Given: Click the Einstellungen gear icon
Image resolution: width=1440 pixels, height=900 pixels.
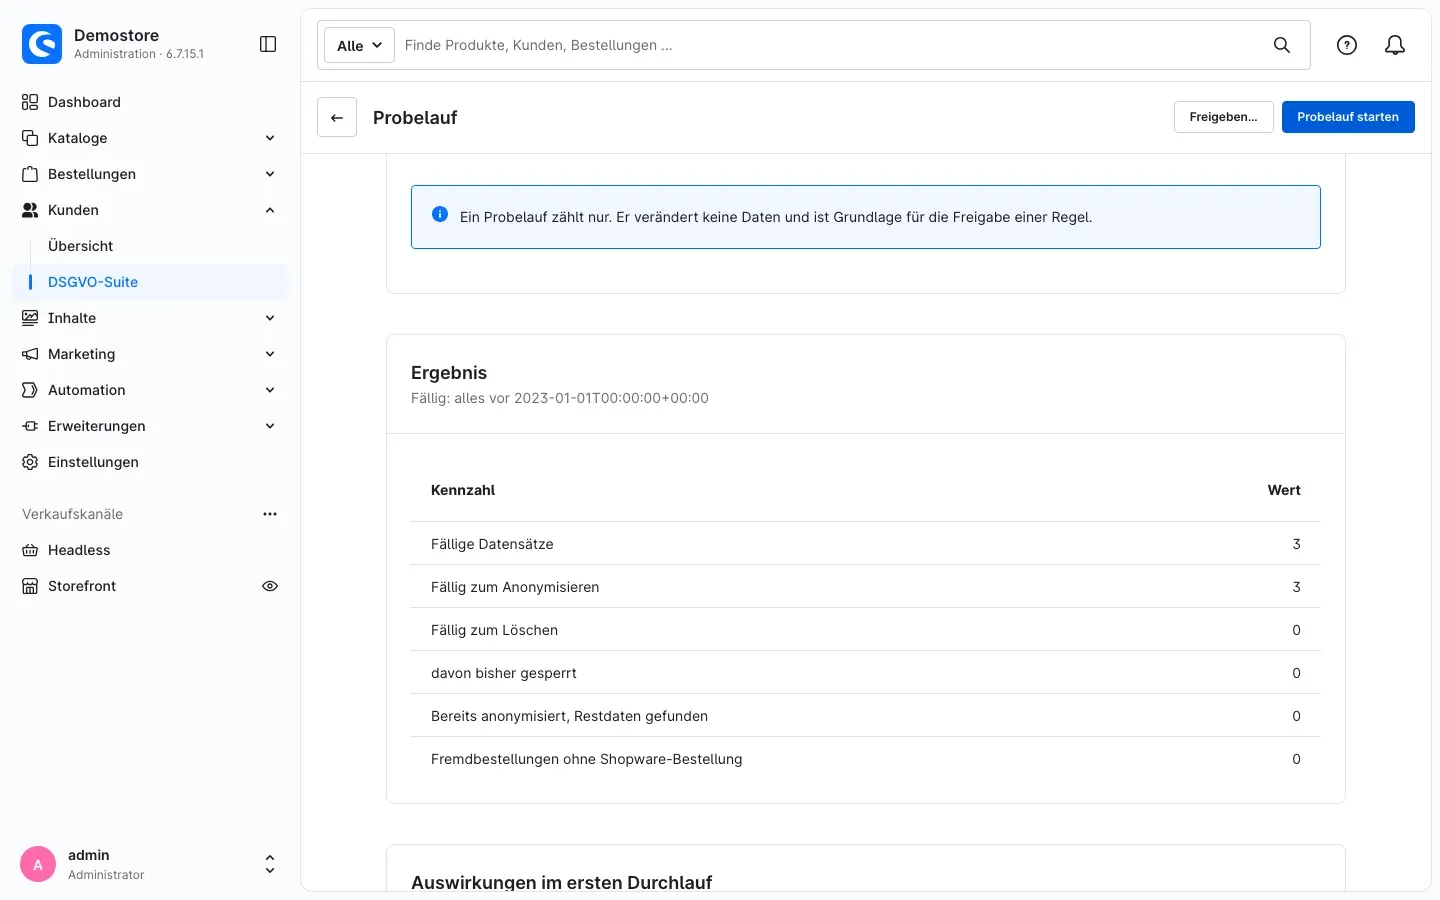Looking at the screenshot, I should pyautogui.click(x=30, y=462).
